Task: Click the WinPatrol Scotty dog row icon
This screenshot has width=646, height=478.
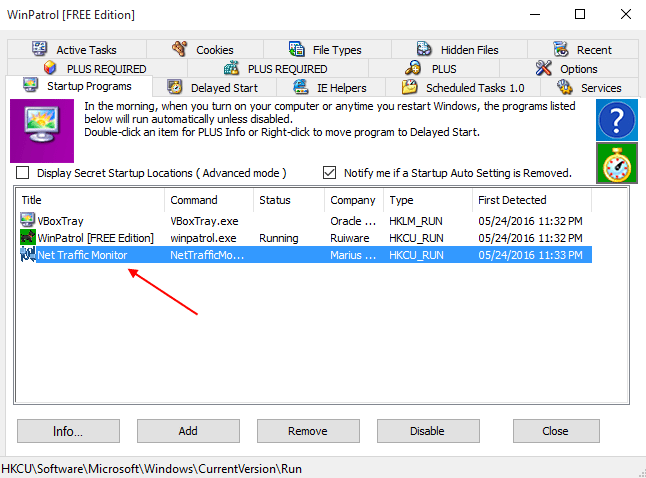Action: pyautogui.click(x=28, y=237)
